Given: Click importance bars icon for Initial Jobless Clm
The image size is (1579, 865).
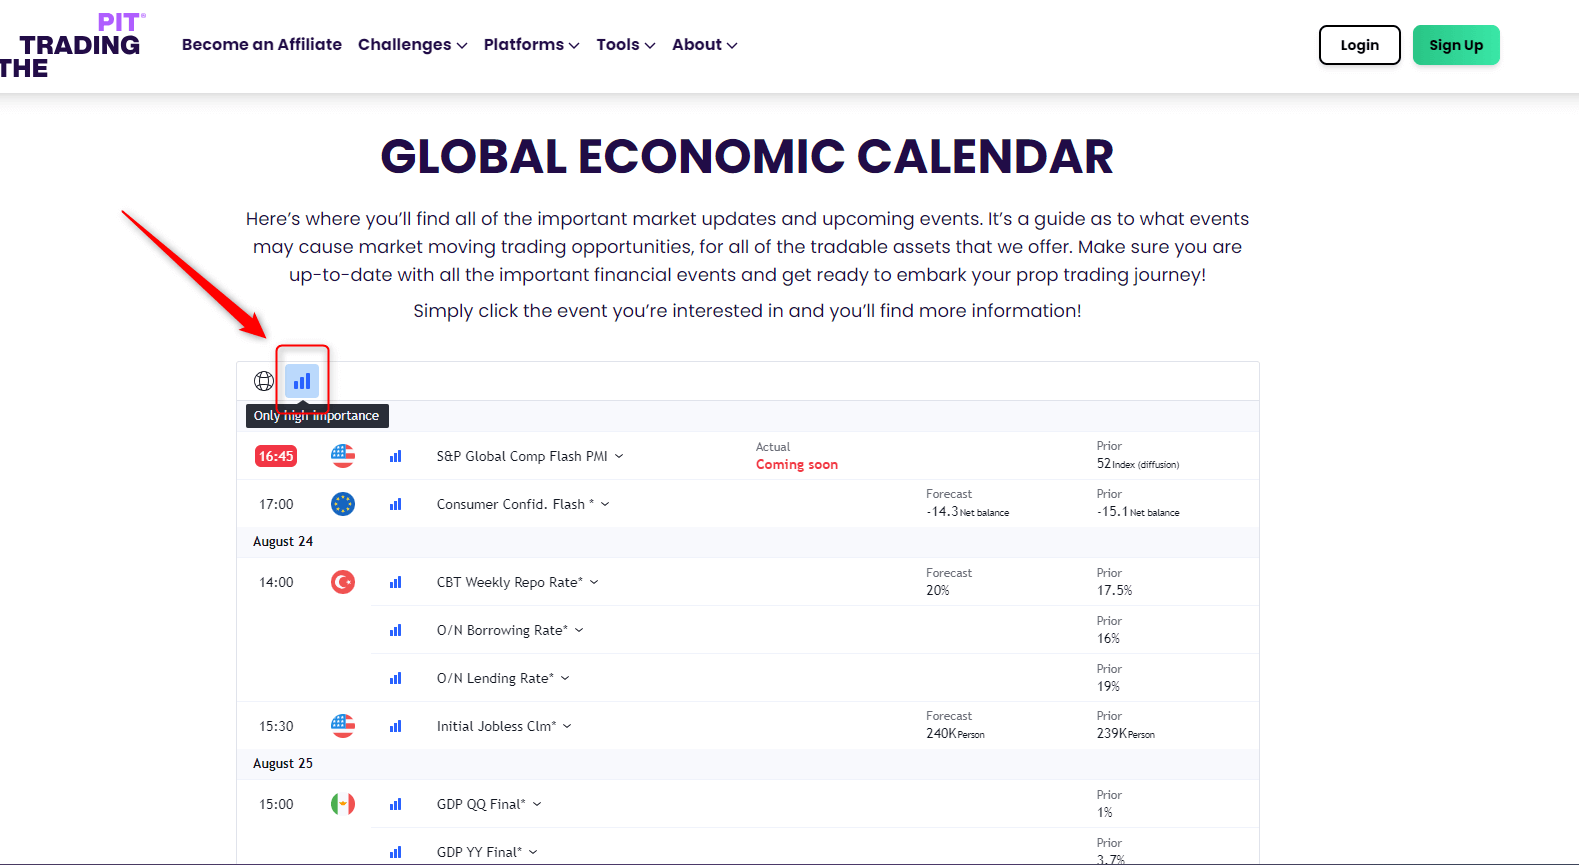Looking at the screenshot, I should pyautogui.click(x=396, y=726).
